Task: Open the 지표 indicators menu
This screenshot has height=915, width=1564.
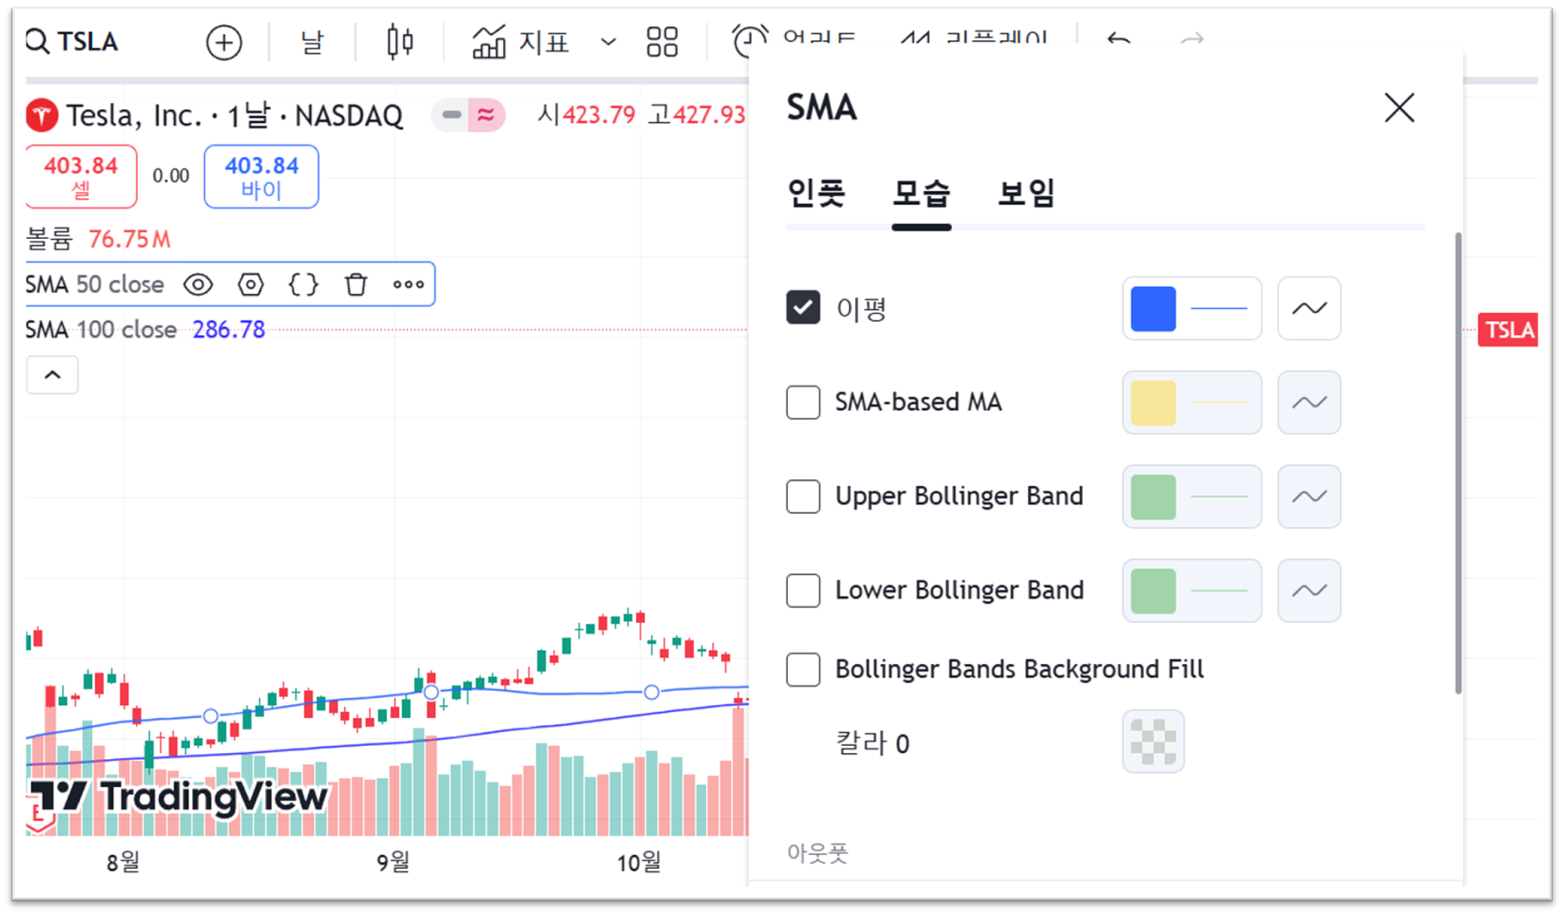Action: (521, 42)
